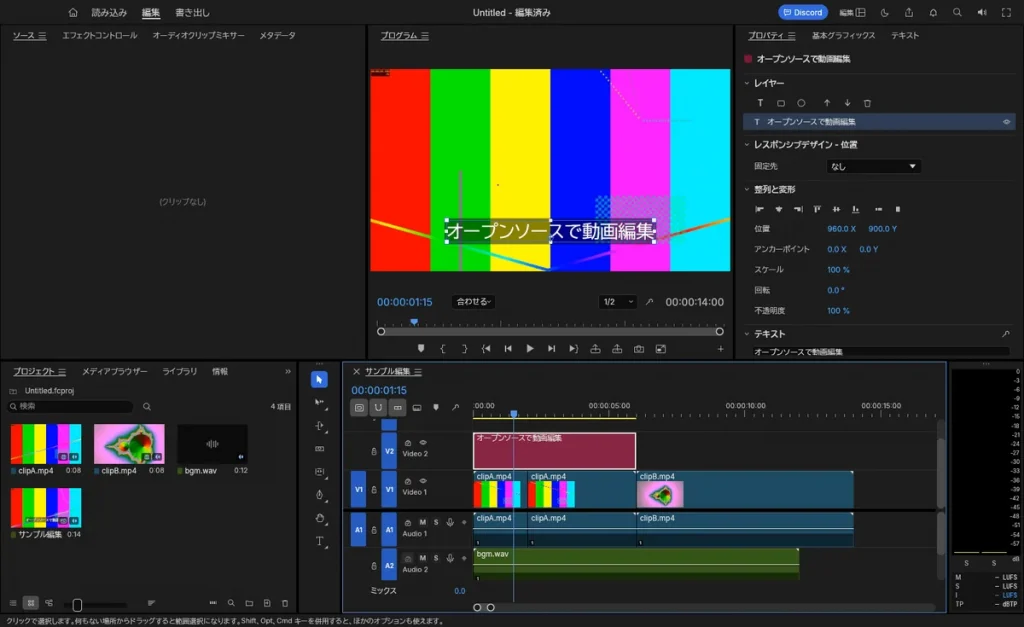Image resolution: width=1024 pixels, height=627 pixels.
Task: Solo the Audio 2 track
Action: (436, 558)
